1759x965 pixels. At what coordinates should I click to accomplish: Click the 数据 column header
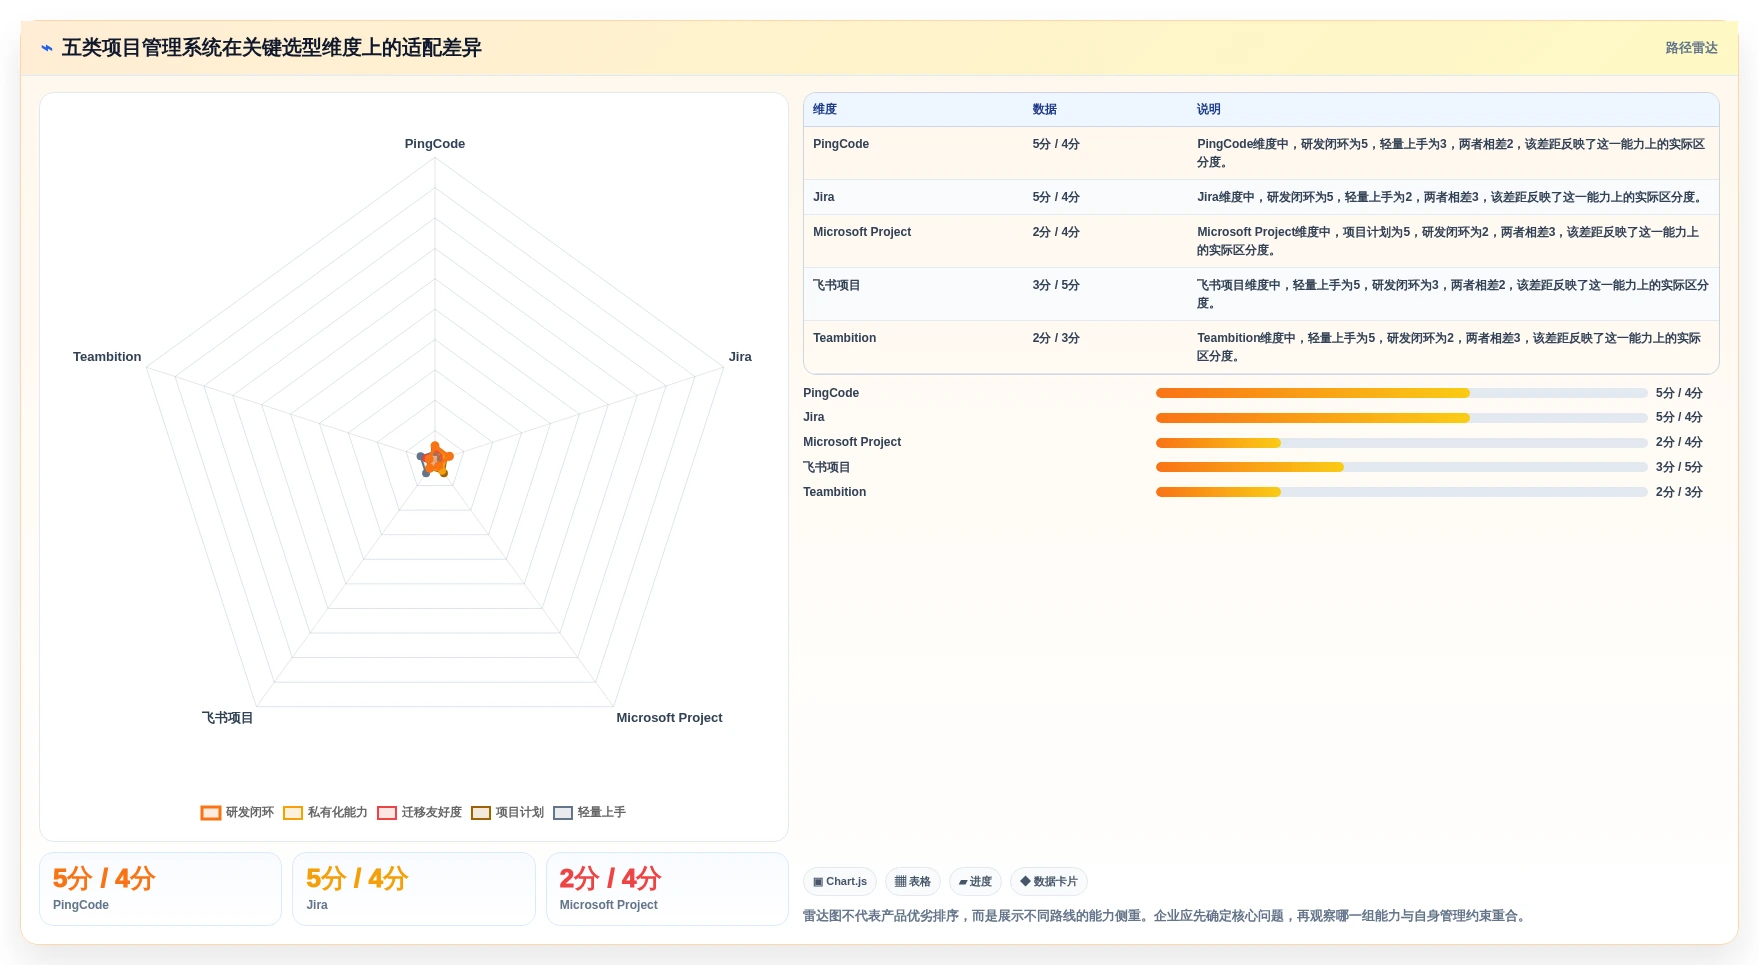[x=1045, y=110]
